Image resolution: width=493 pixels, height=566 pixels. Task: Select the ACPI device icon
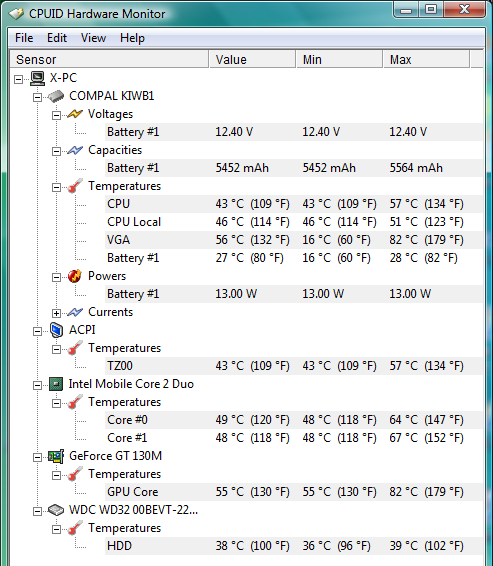(56, 330)
